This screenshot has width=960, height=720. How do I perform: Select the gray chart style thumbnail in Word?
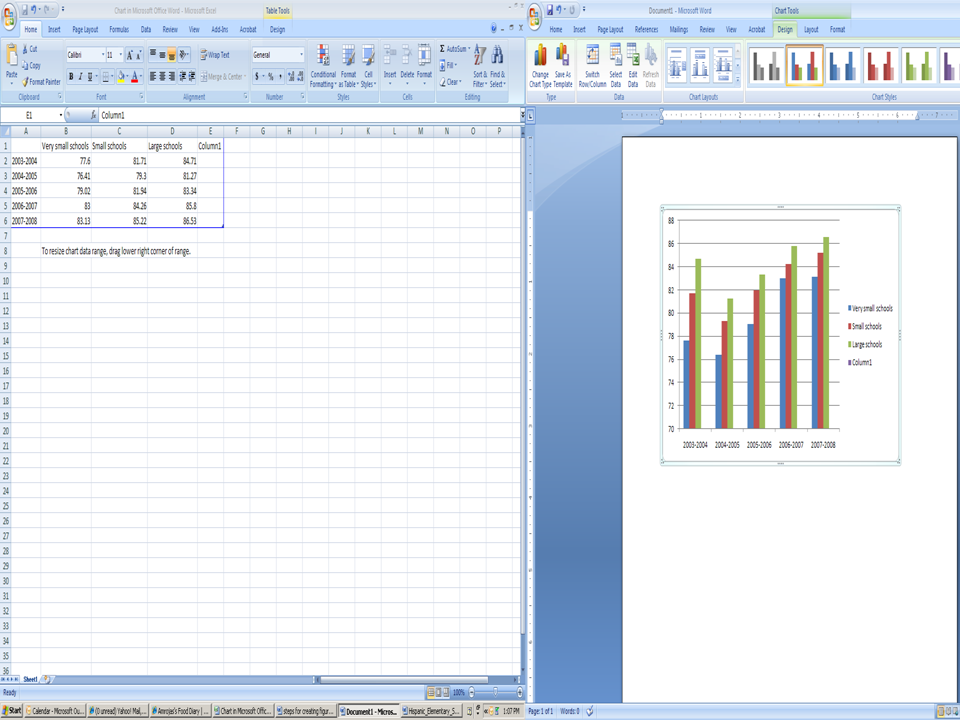pos(765,66)
